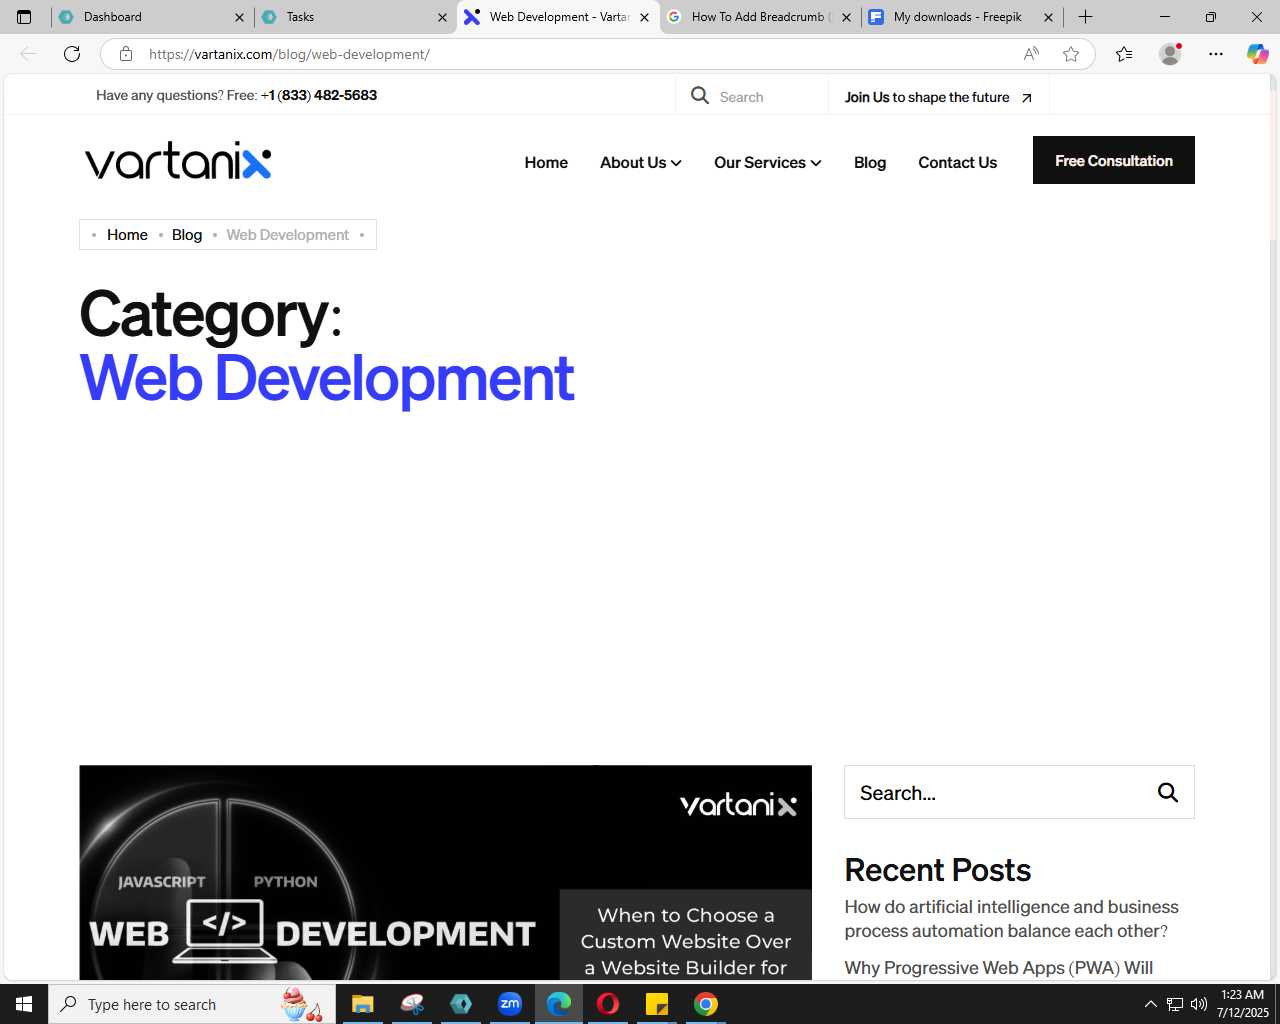Open the Web Development article thumbnail
This screenshot has width=1280, height=1024.
(x=445, y=872)
